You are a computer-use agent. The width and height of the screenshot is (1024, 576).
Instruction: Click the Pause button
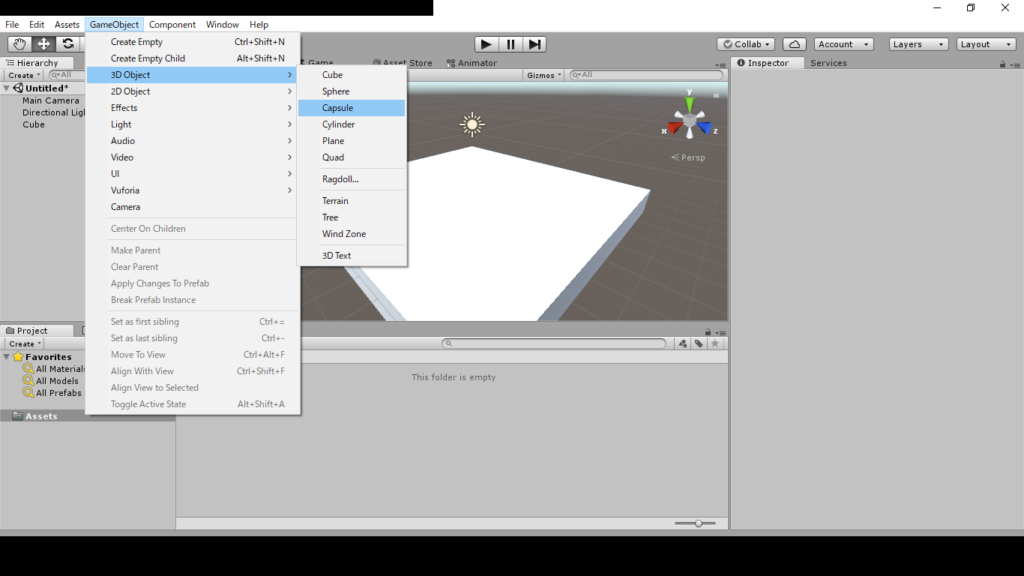pos(511,44)
